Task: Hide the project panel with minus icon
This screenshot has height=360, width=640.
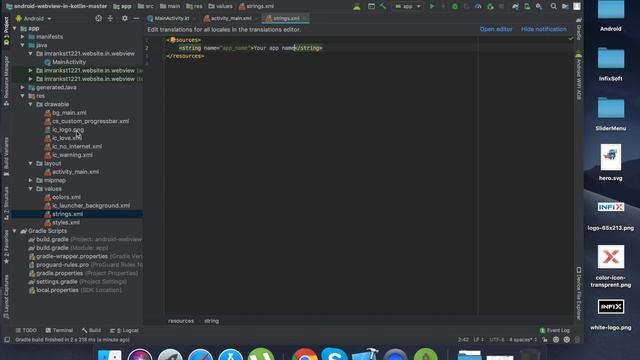Action: 136,18
